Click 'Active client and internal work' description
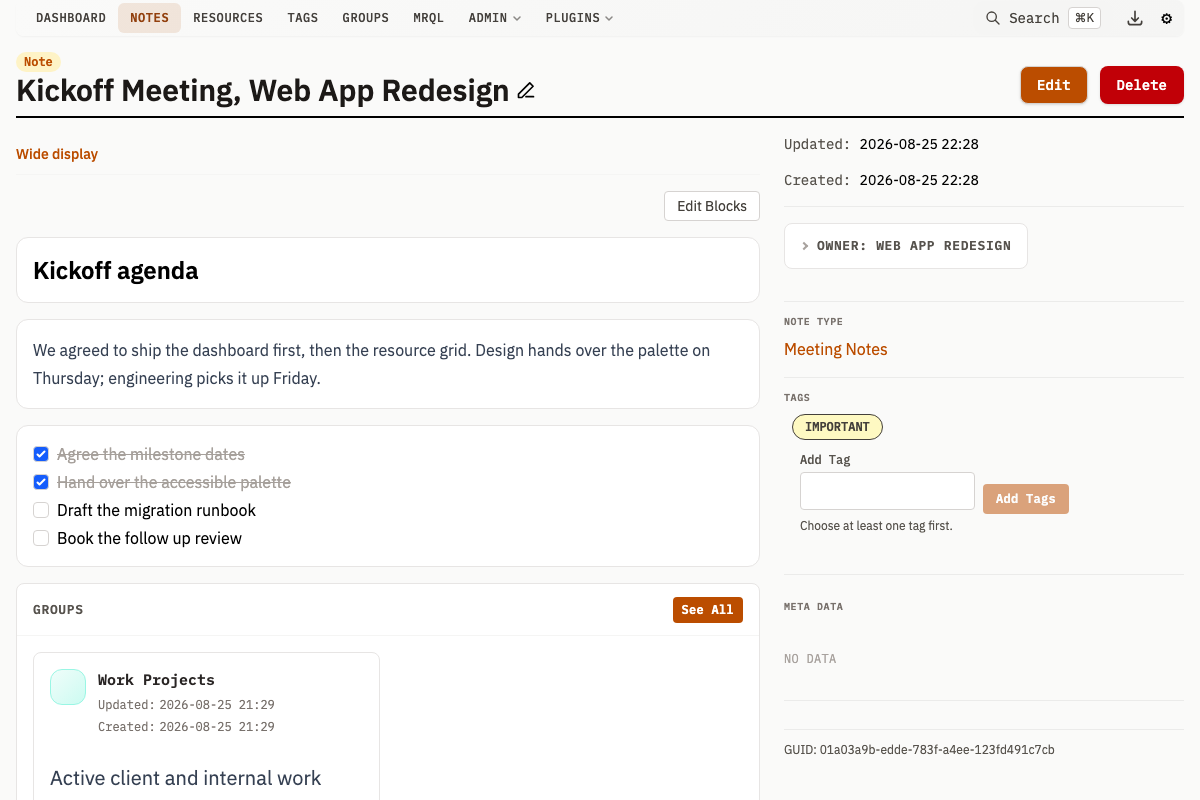This screenshot has width=1200, height=800. [186, 778]
